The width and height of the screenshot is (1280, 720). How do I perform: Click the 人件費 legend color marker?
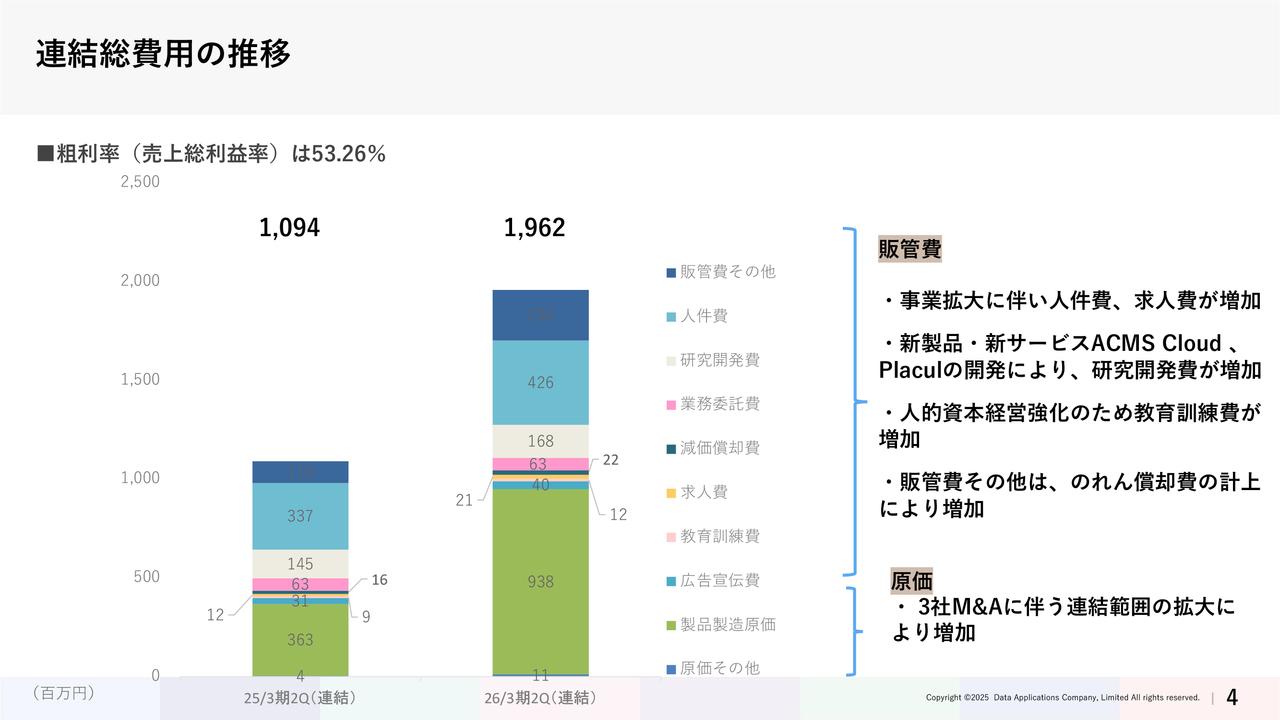pos(671,317)
